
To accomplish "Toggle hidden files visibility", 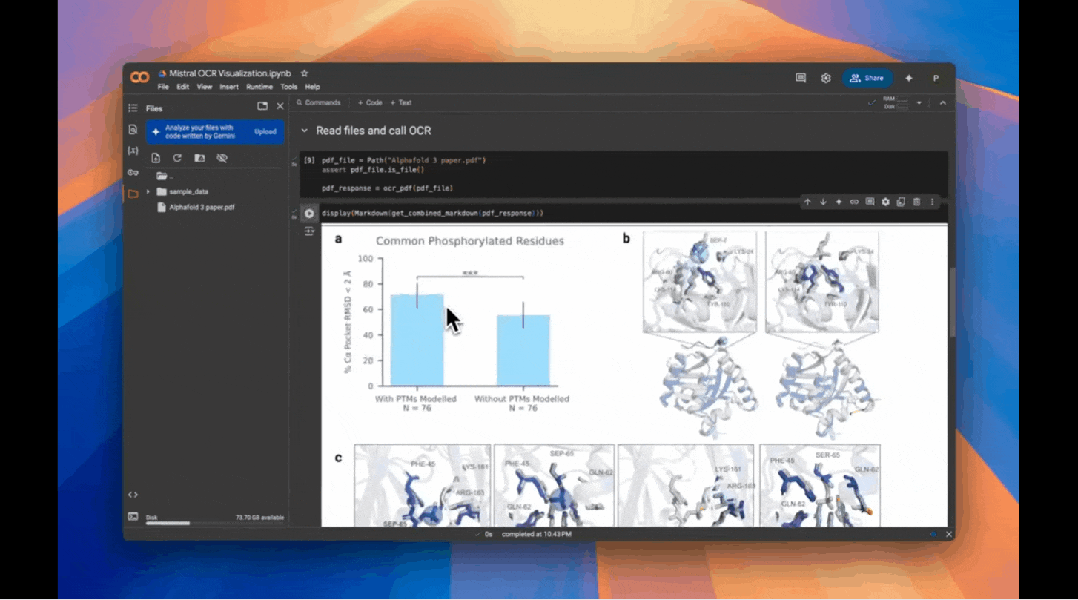I will point(221,158).
